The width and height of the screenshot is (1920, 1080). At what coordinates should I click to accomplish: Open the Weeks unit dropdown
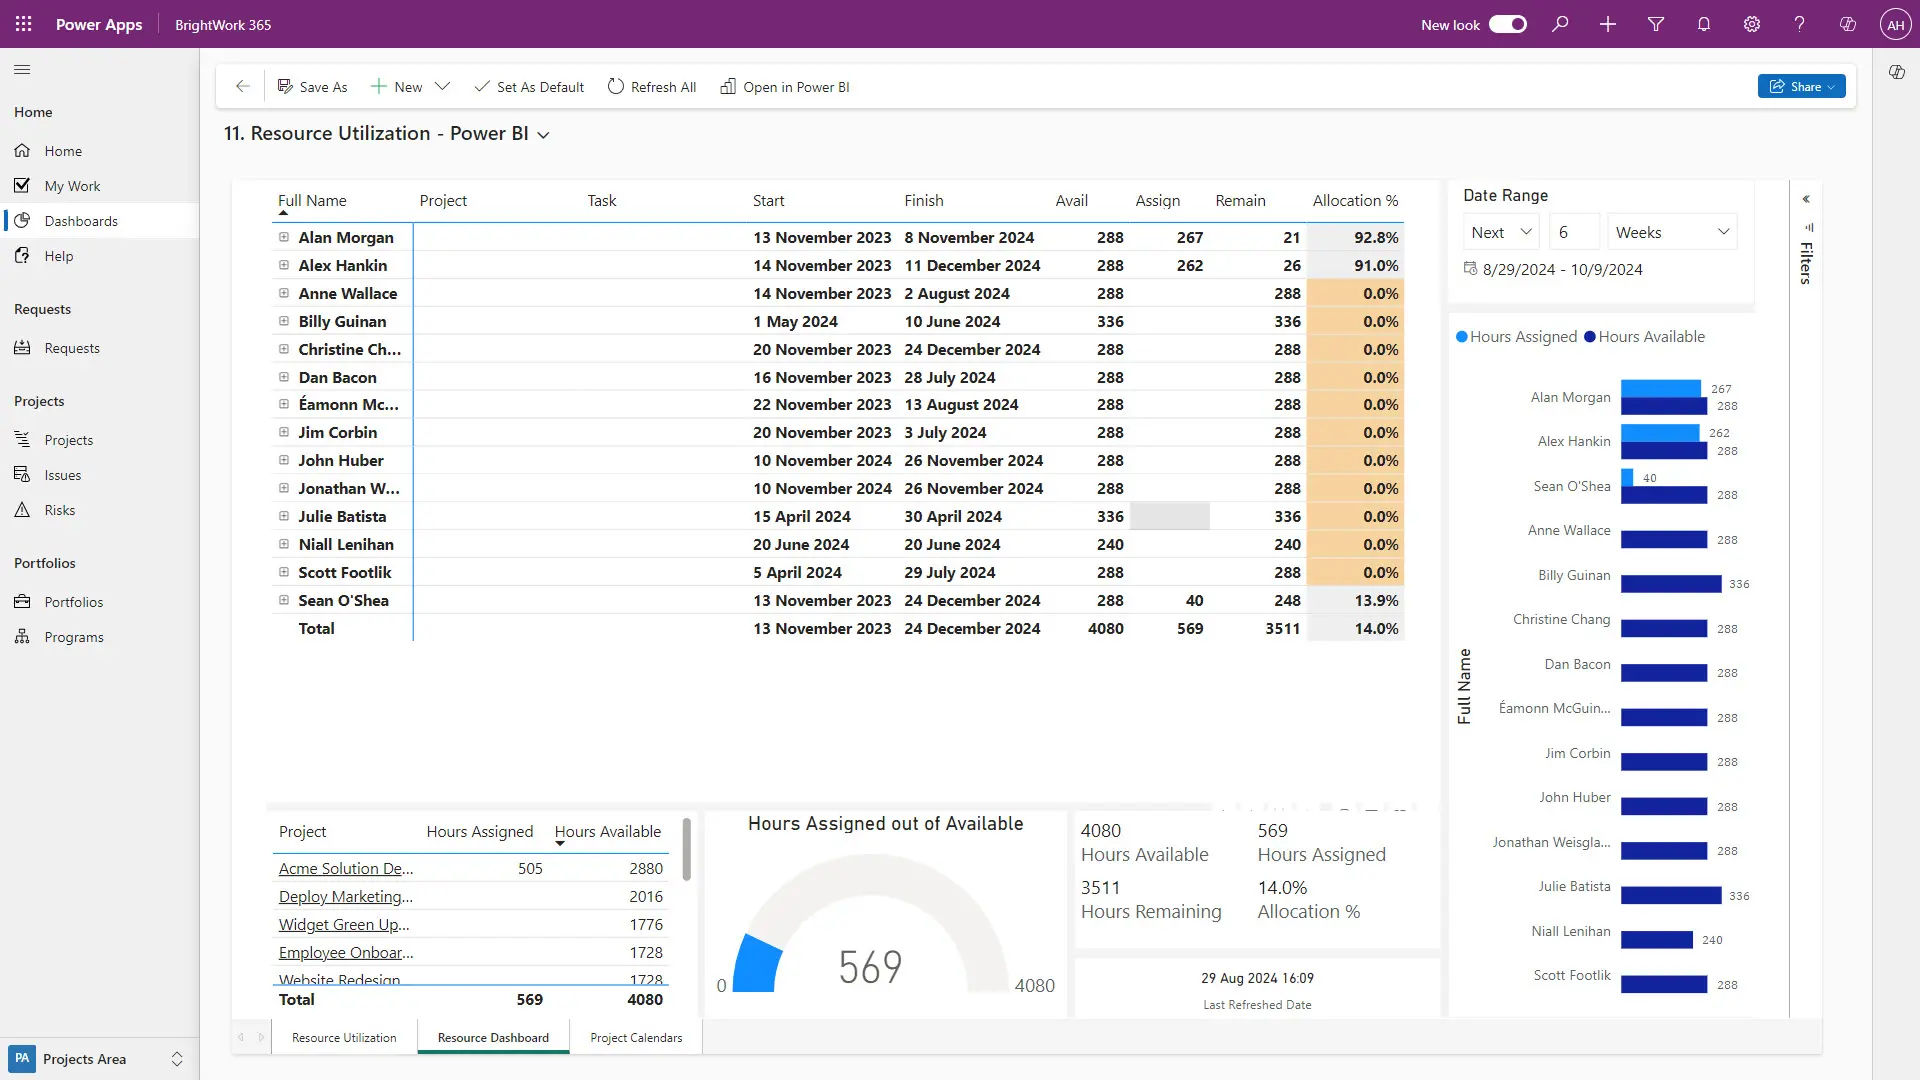point(1671,231)
